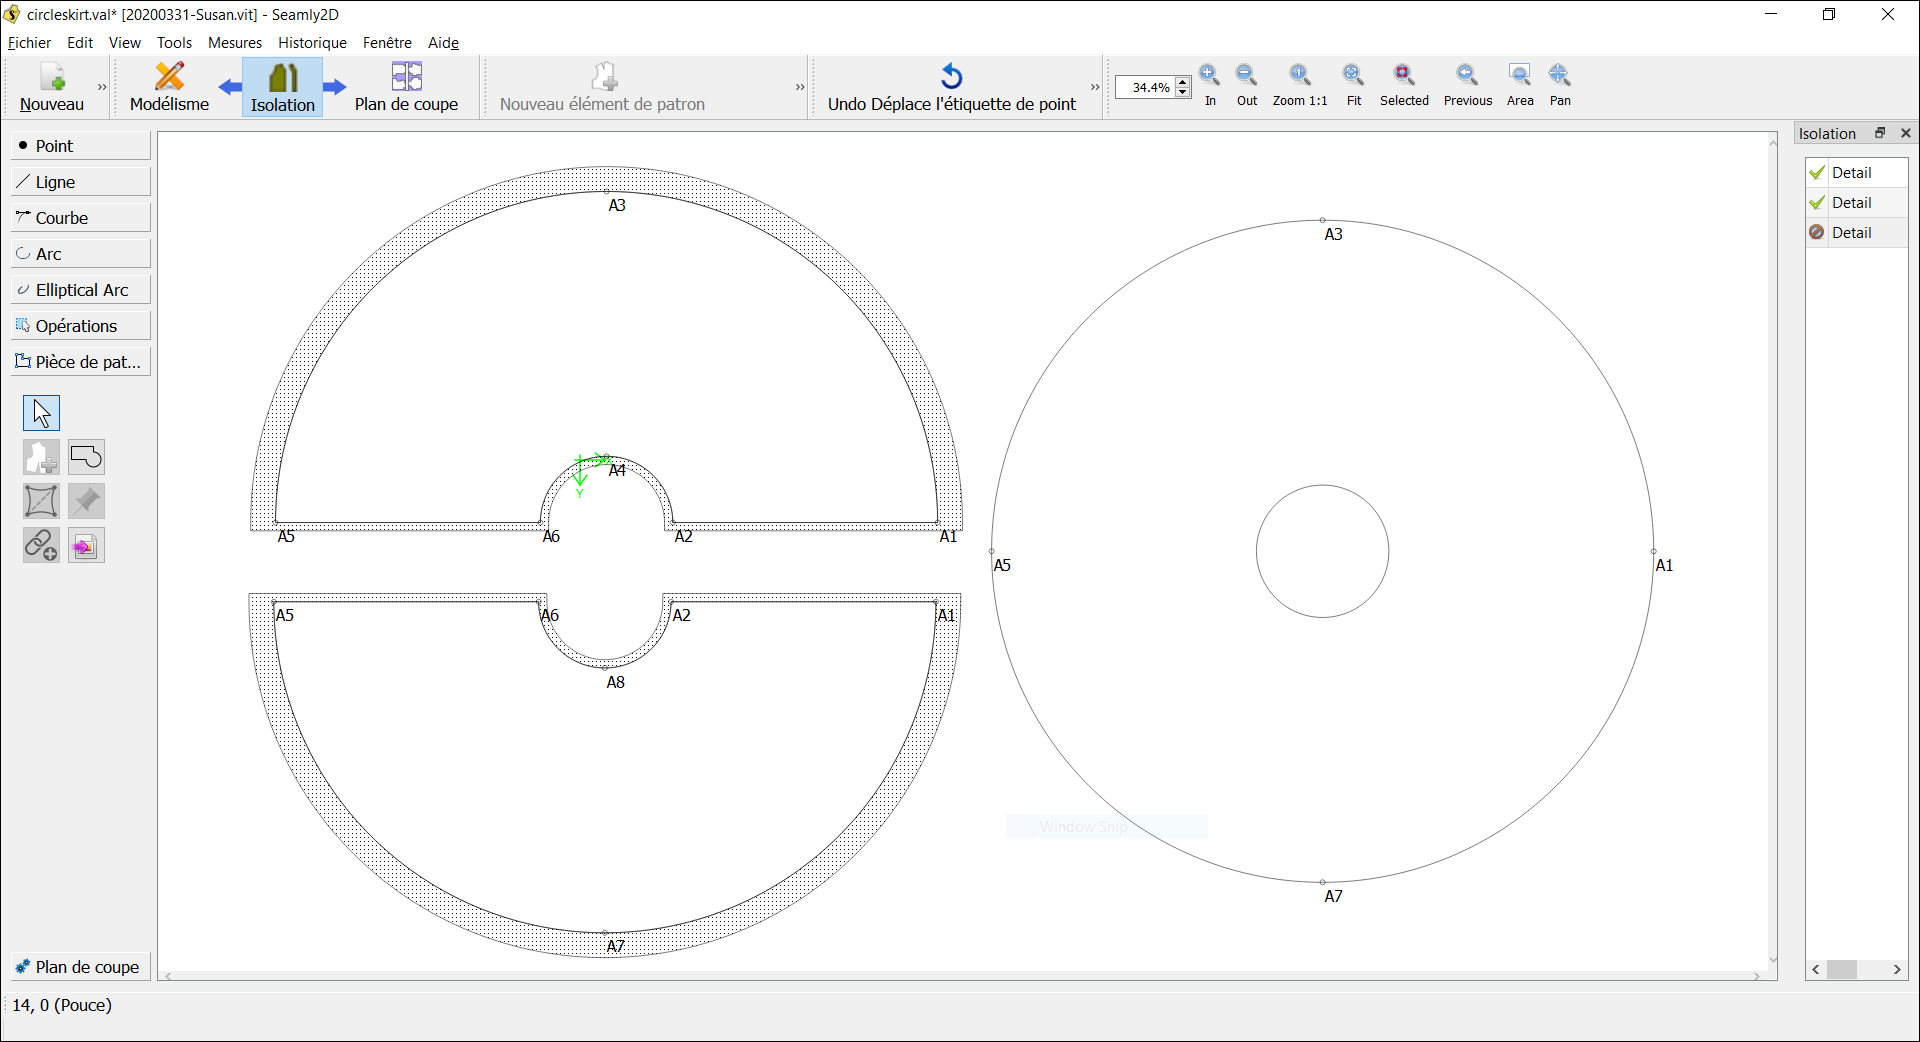This screenshot has height=1042, width=1920.
Task: Click Undo Déplace l'étiquette de point
Action: [x=951, y=87]
